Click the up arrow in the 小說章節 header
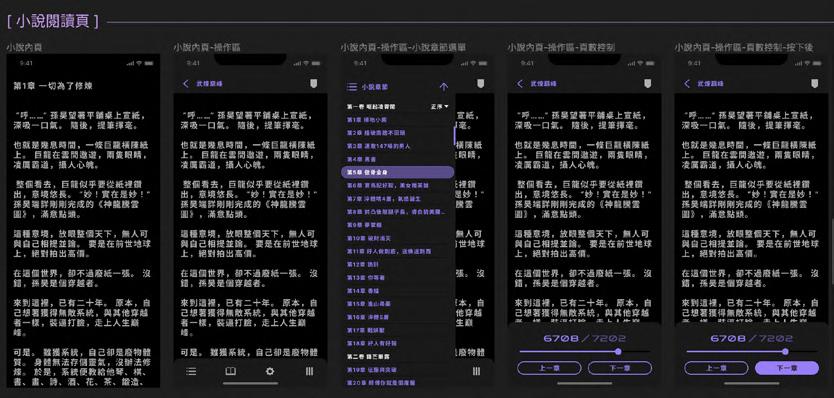Image resolution: width=834 pixels, height=398 pixels. 444,87
